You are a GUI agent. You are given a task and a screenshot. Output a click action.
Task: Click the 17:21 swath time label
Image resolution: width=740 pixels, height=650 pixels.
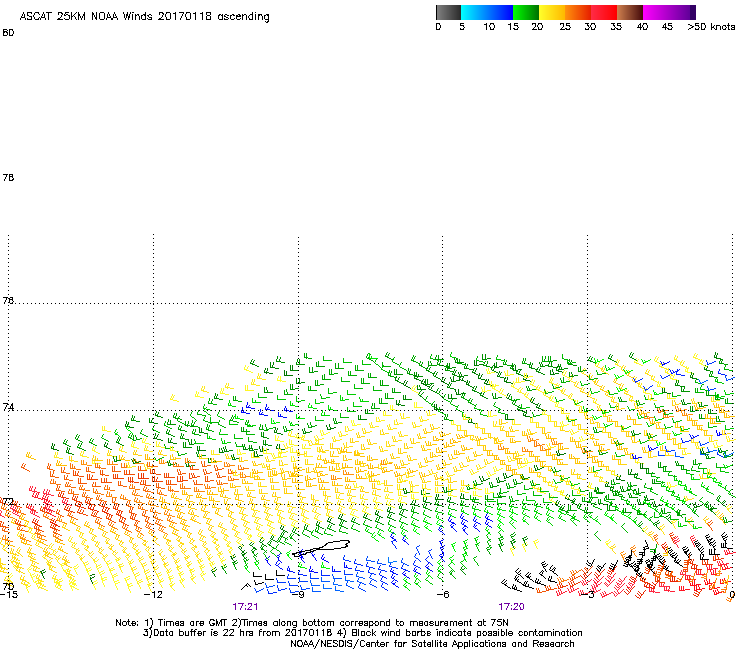point(245,607)
